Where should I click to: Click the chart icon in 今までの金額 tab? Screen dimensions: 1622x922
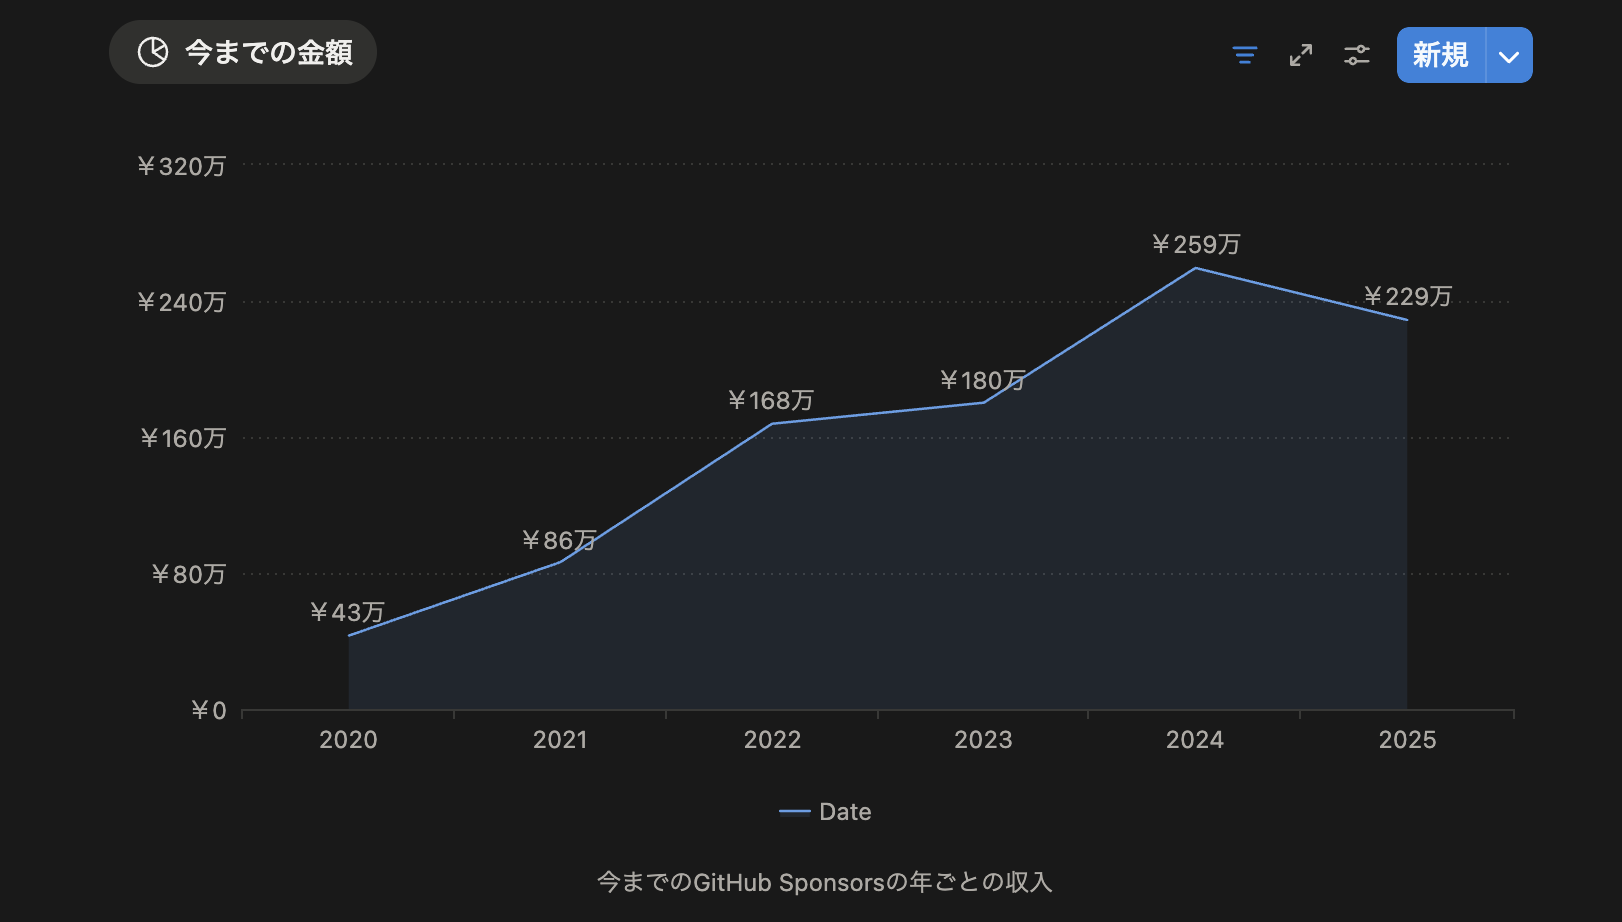[153, 52]
